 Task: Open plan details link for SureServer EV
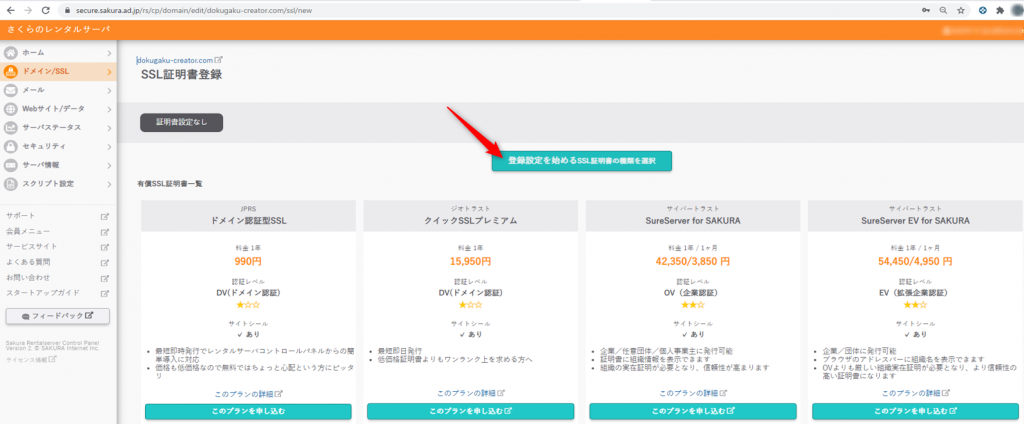916,393
